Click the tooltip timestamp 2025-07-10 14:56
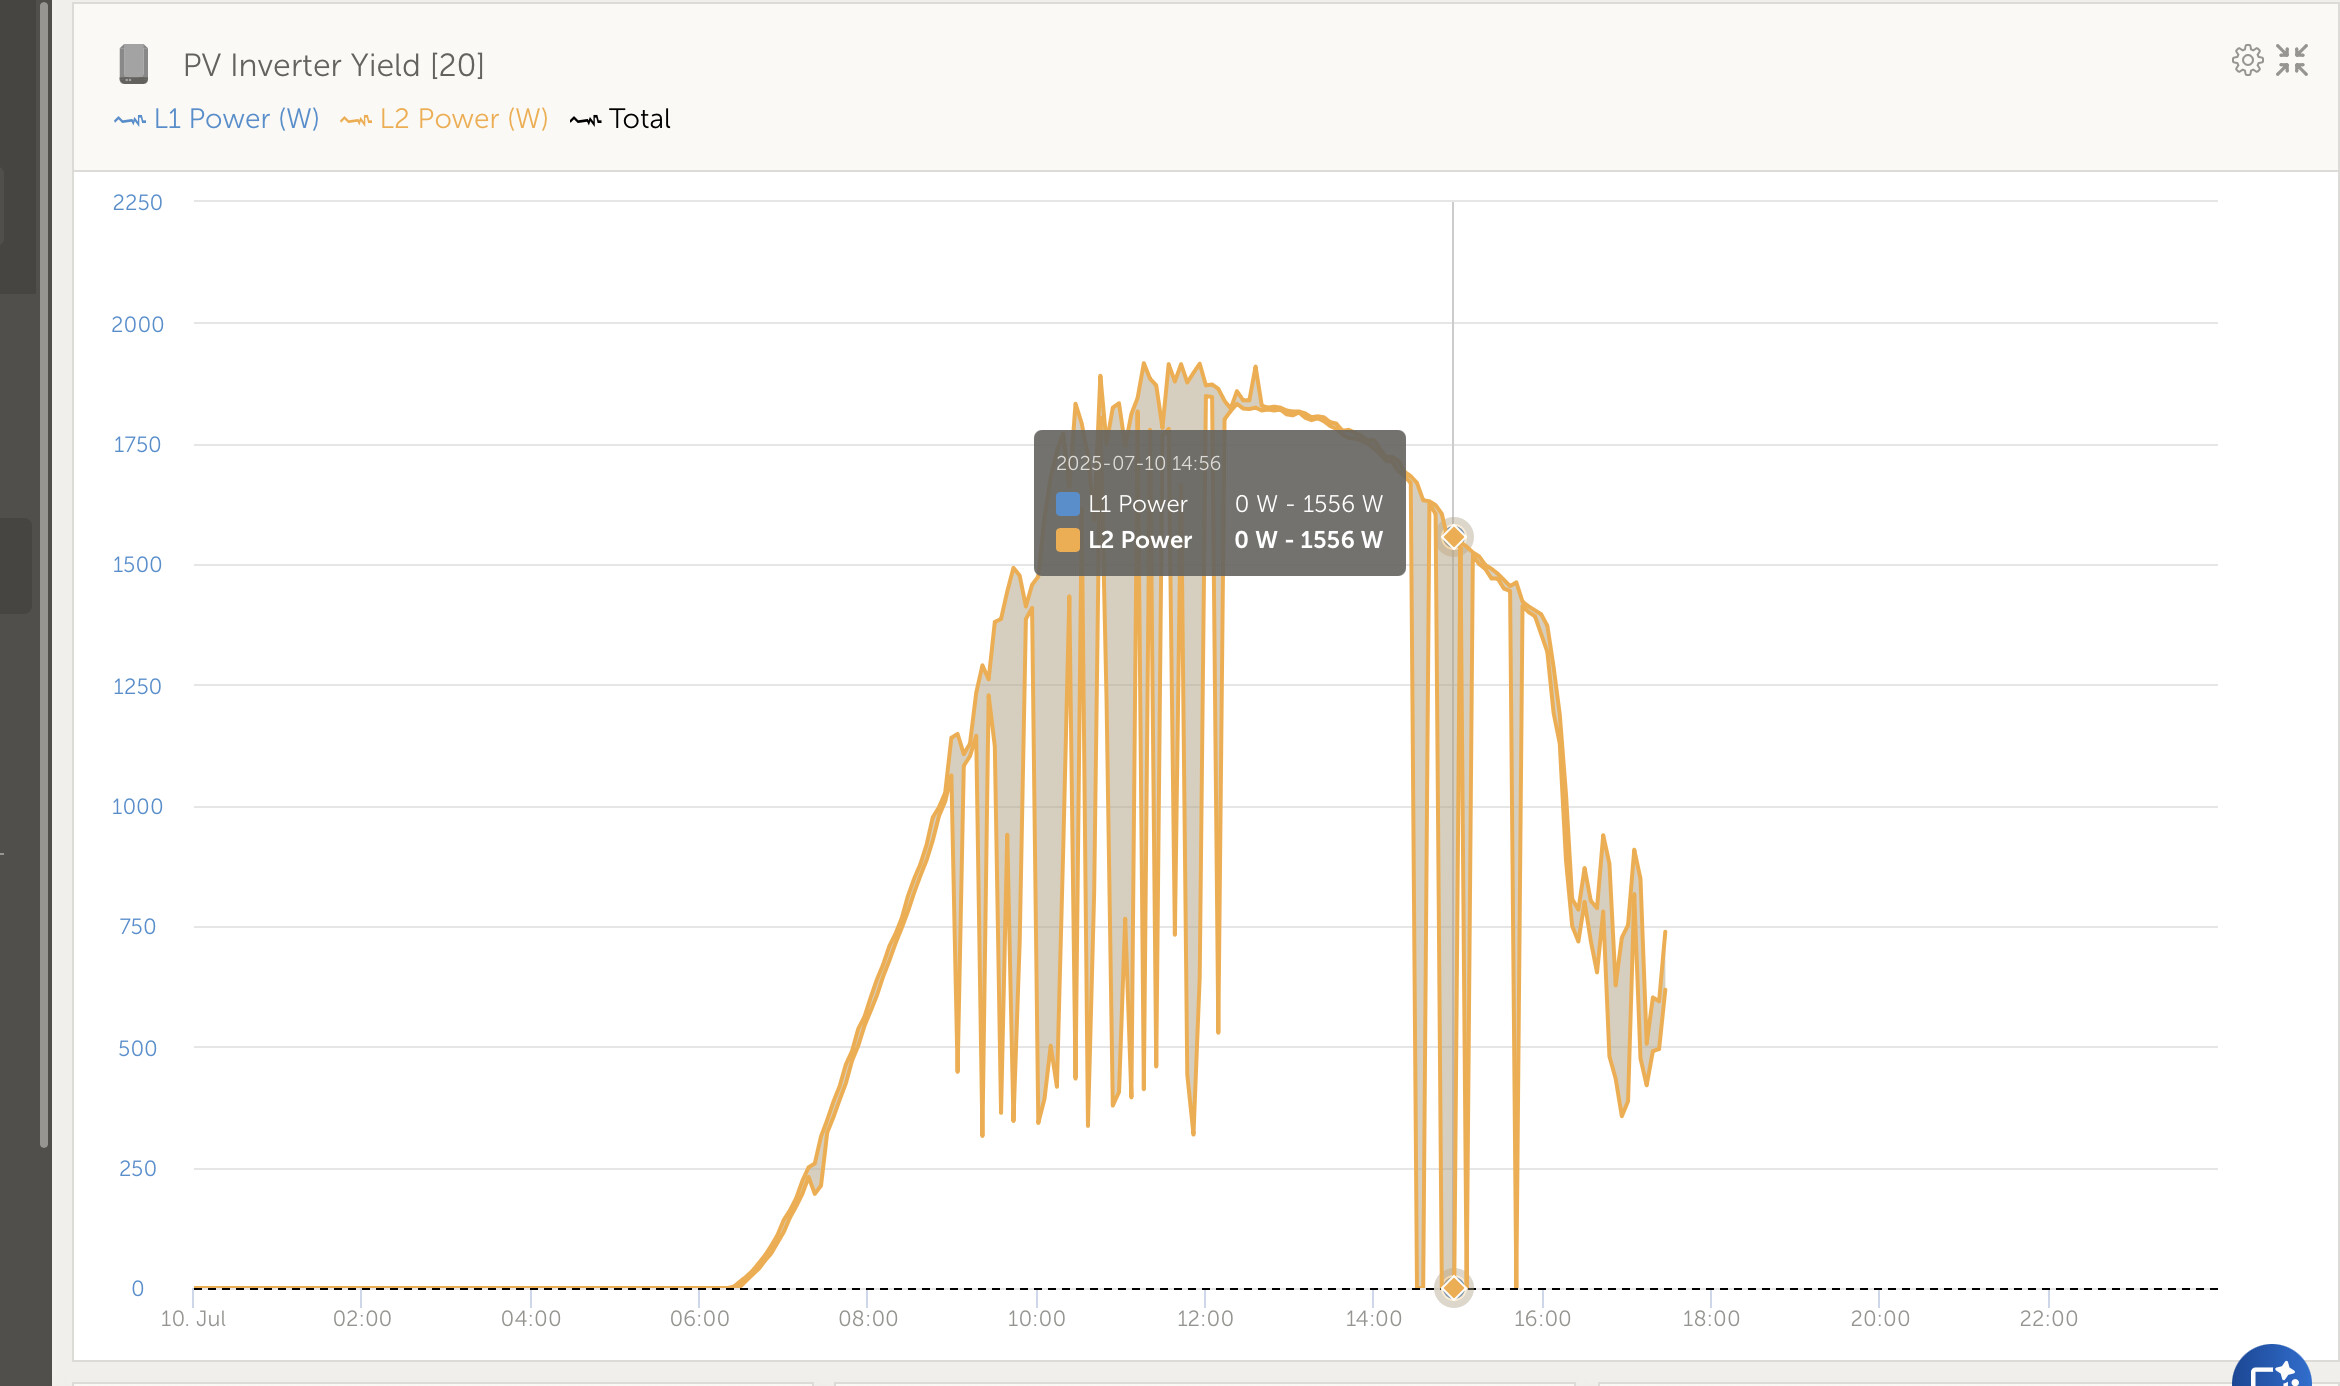 coord(1138,463)
